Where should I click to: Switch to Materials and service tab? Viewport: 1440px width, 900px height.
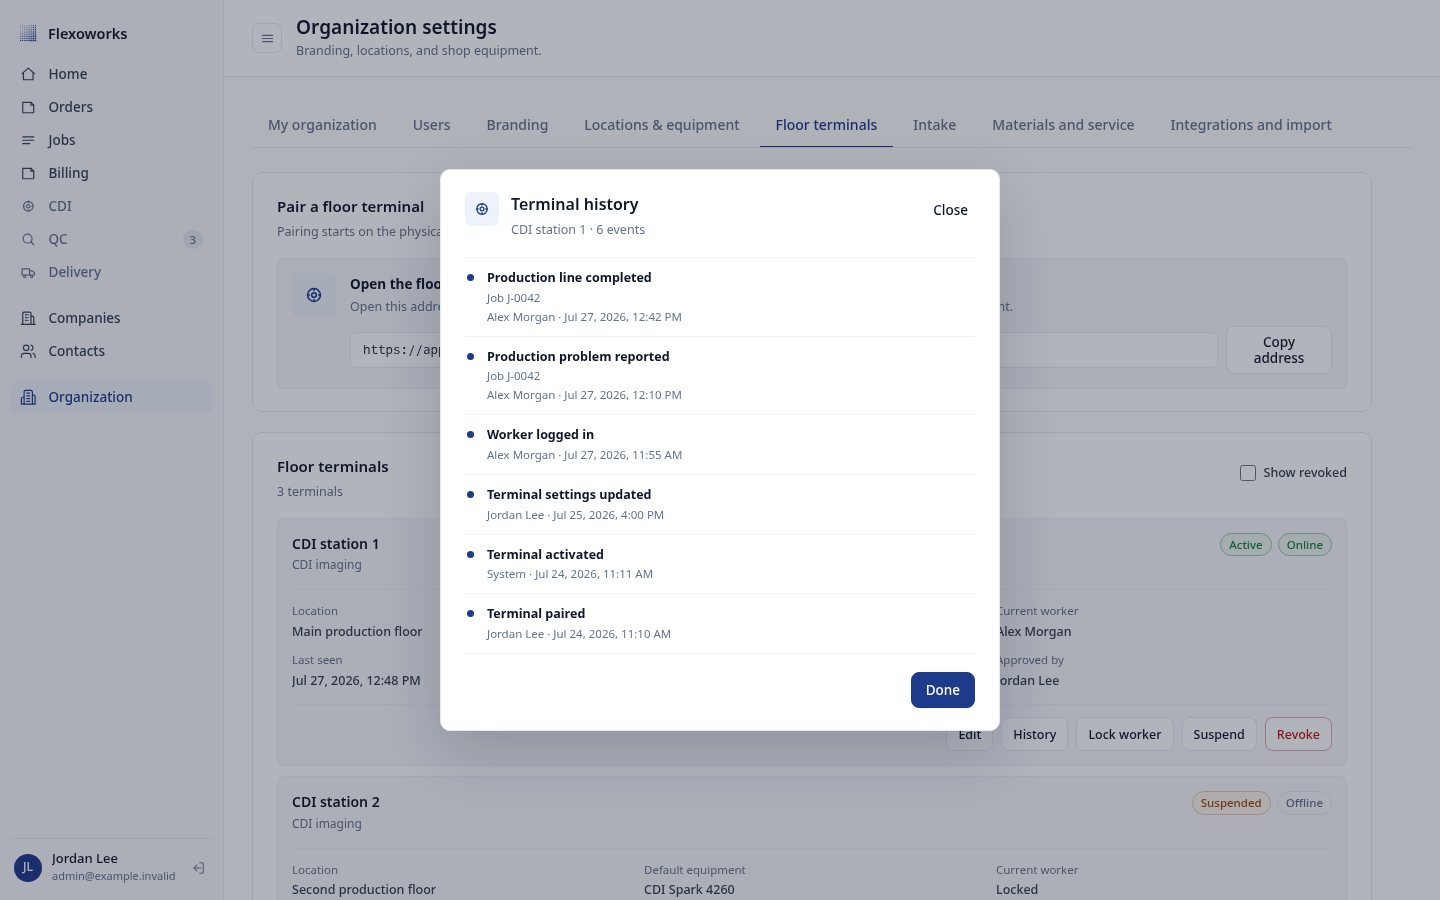1063,125
